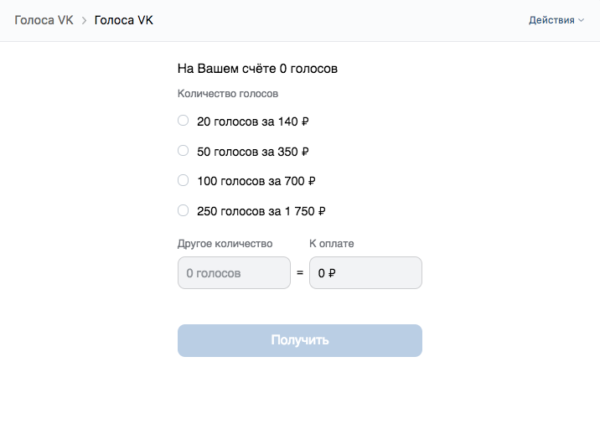The height and width of the screenshot is (424, 600).
Task: Click the "50 голосов за 350 ₽" label text
Action: (x=253, y=152)
